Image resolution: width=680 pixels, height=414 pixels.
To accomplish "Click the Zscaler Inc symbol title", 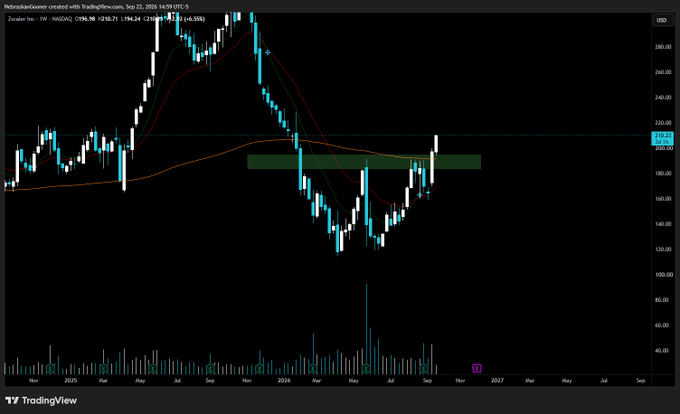I will coord(22,19).
